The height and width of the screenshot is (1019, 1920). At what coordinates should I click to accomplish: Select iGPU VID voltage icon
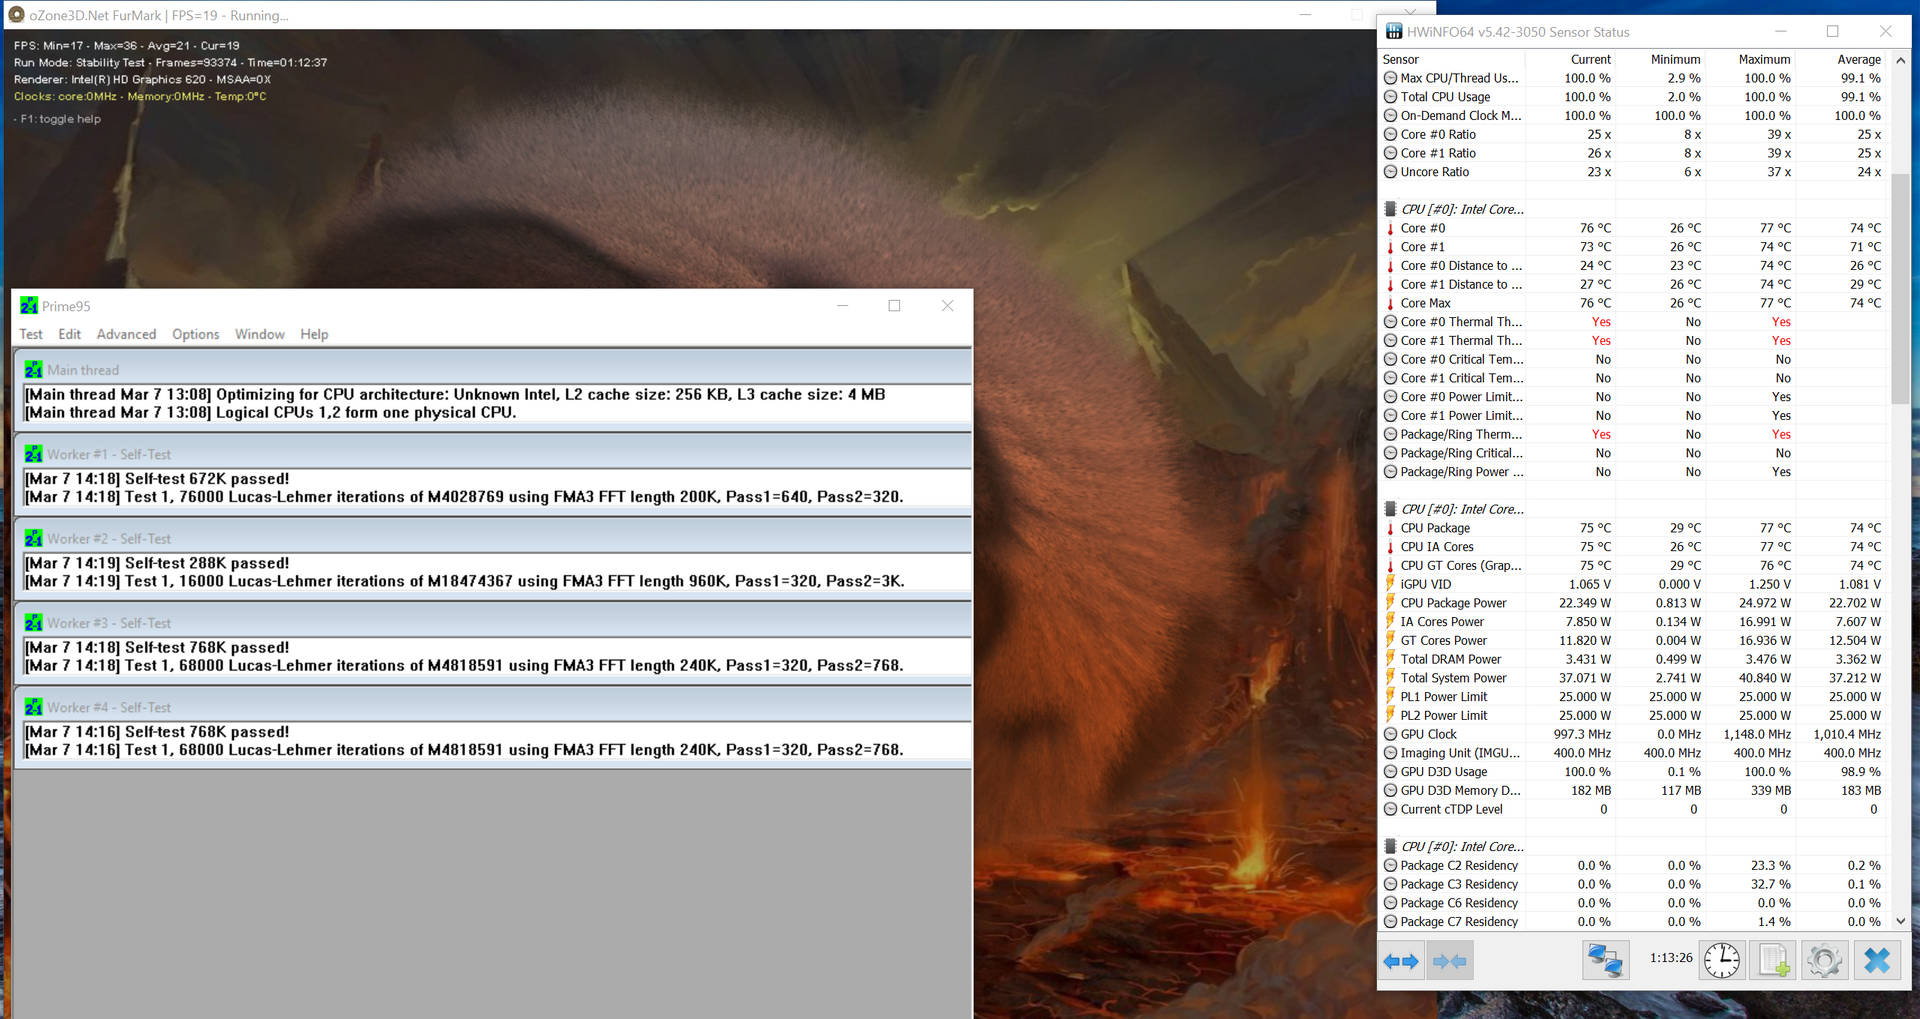pyautogui.click(x=1390, y=584)
